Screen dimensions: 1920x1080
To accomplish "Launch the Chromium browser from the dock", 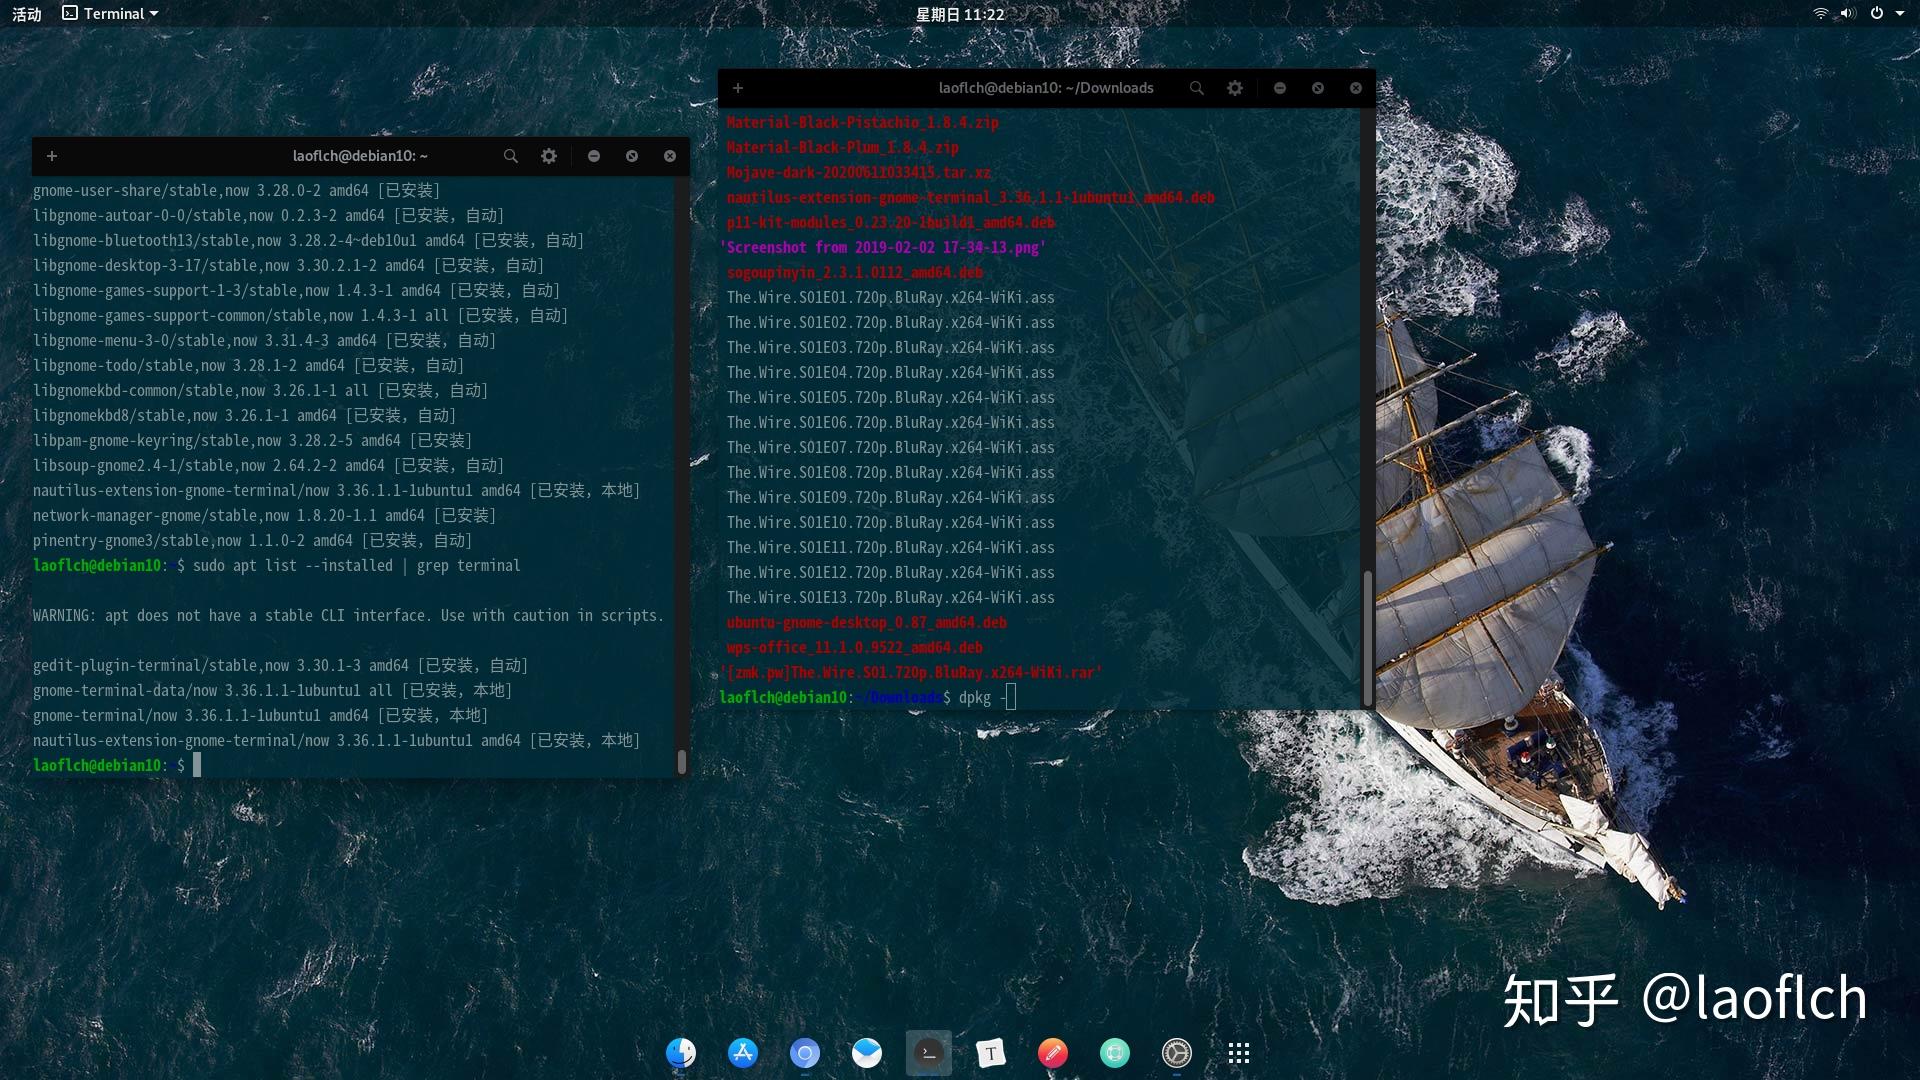I will tap(805, 1053).
